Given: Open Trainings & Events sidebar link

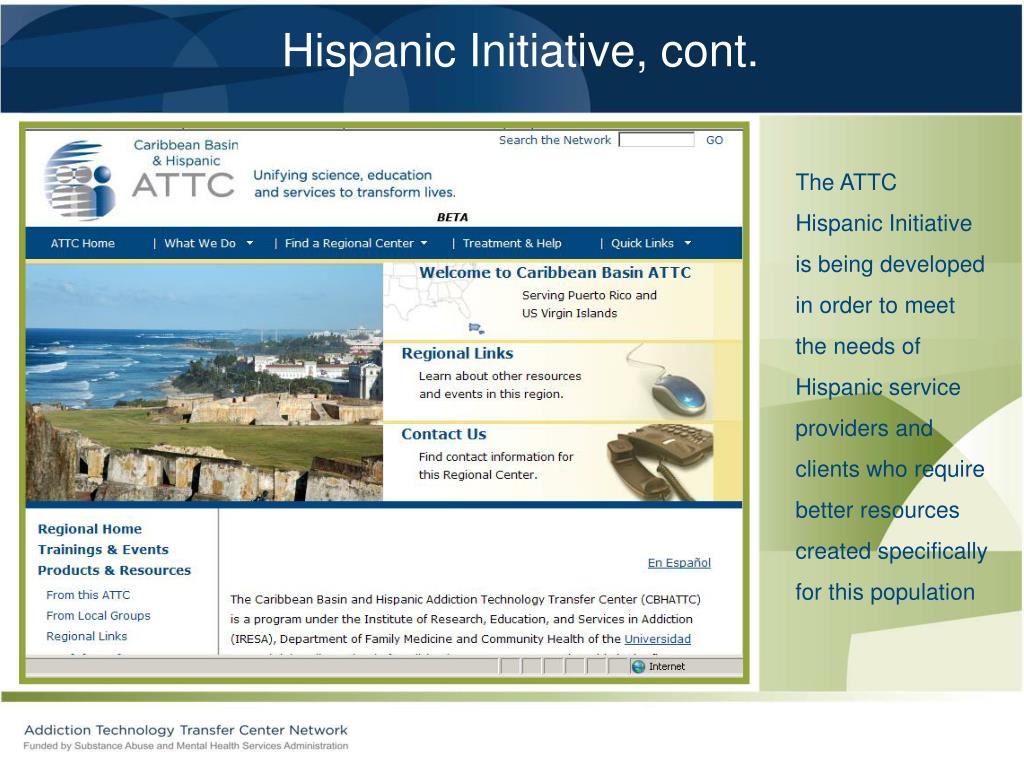Looking at the screenshot, I should point(103,550).
